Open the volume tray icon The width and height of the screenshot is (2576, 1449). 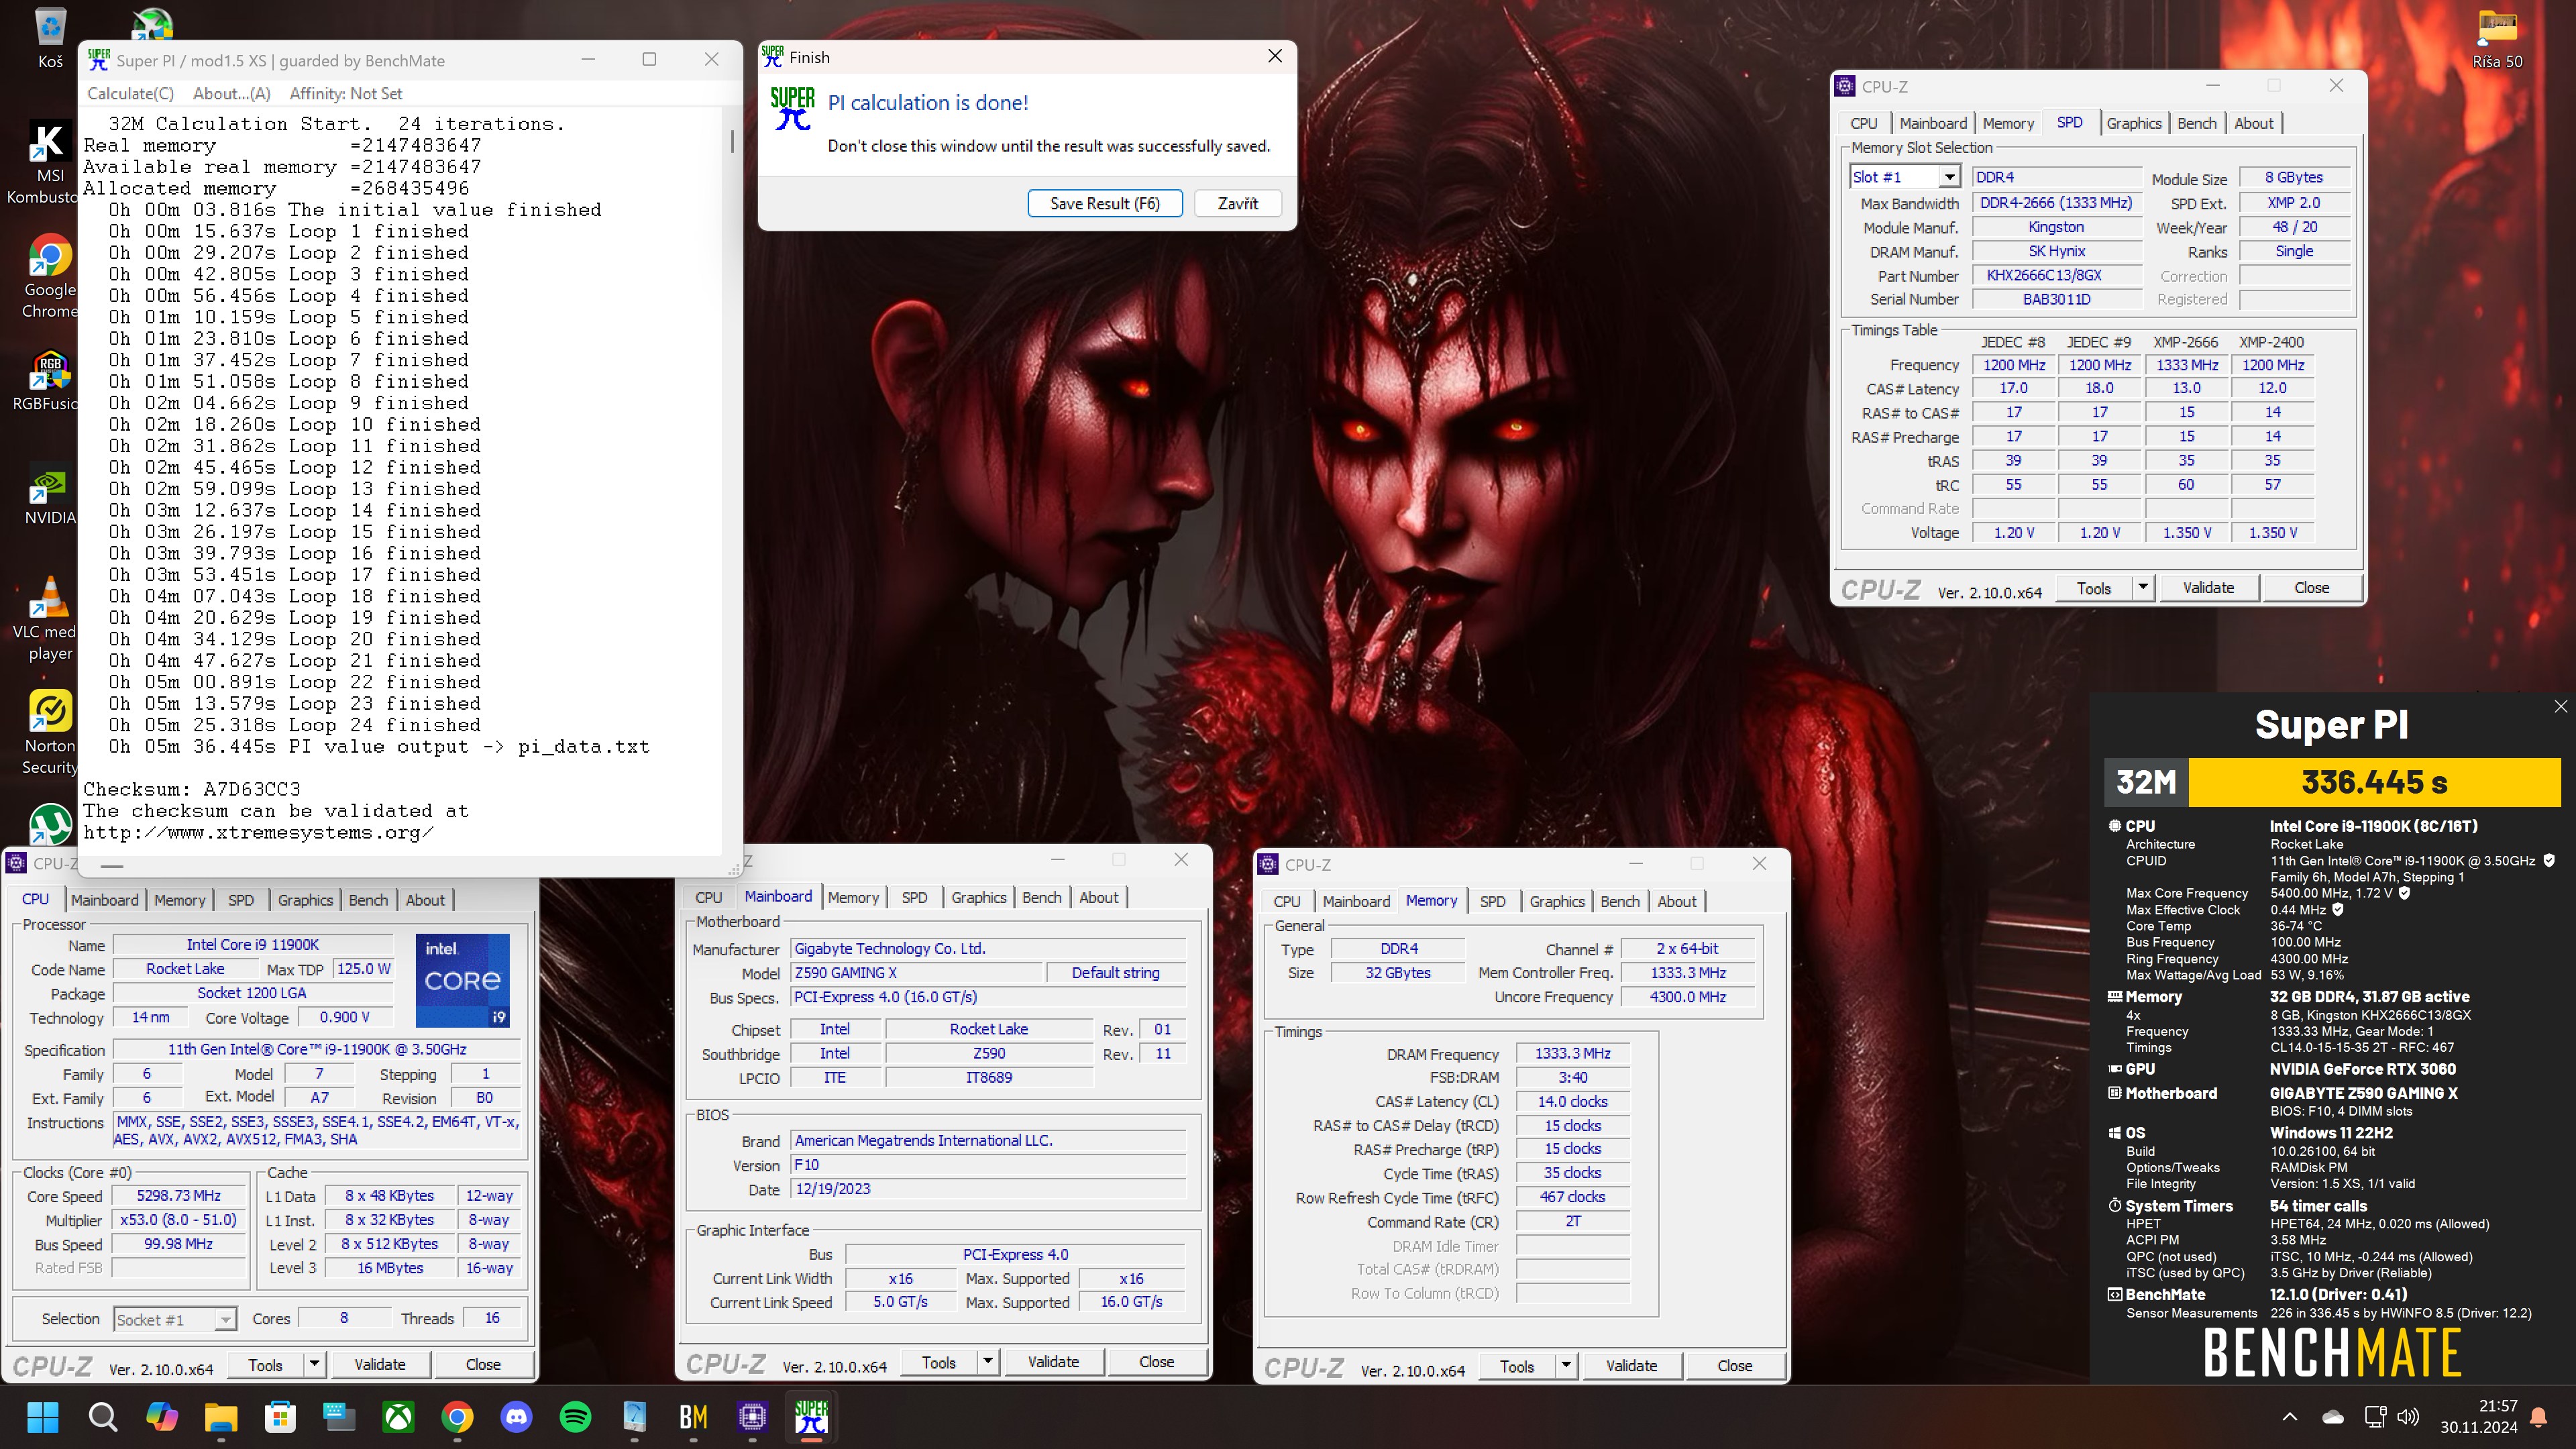pos(2408,1416)
